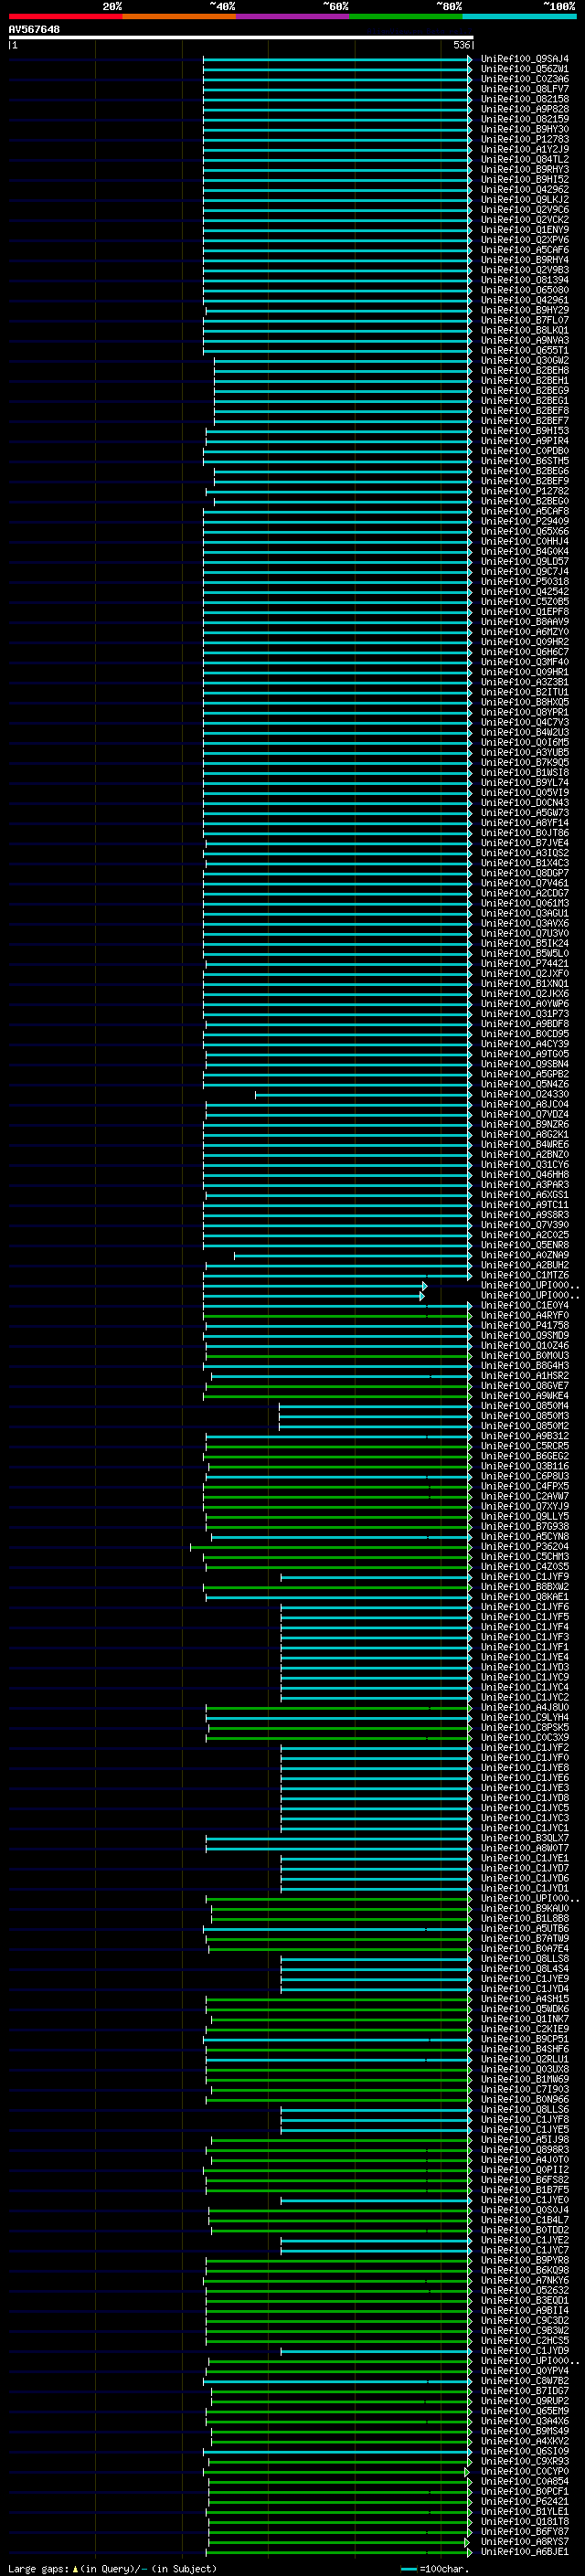Select hit UniRef100_Q56ZW1
Screen dimensions: 585x2576
[x=524, y=69]
